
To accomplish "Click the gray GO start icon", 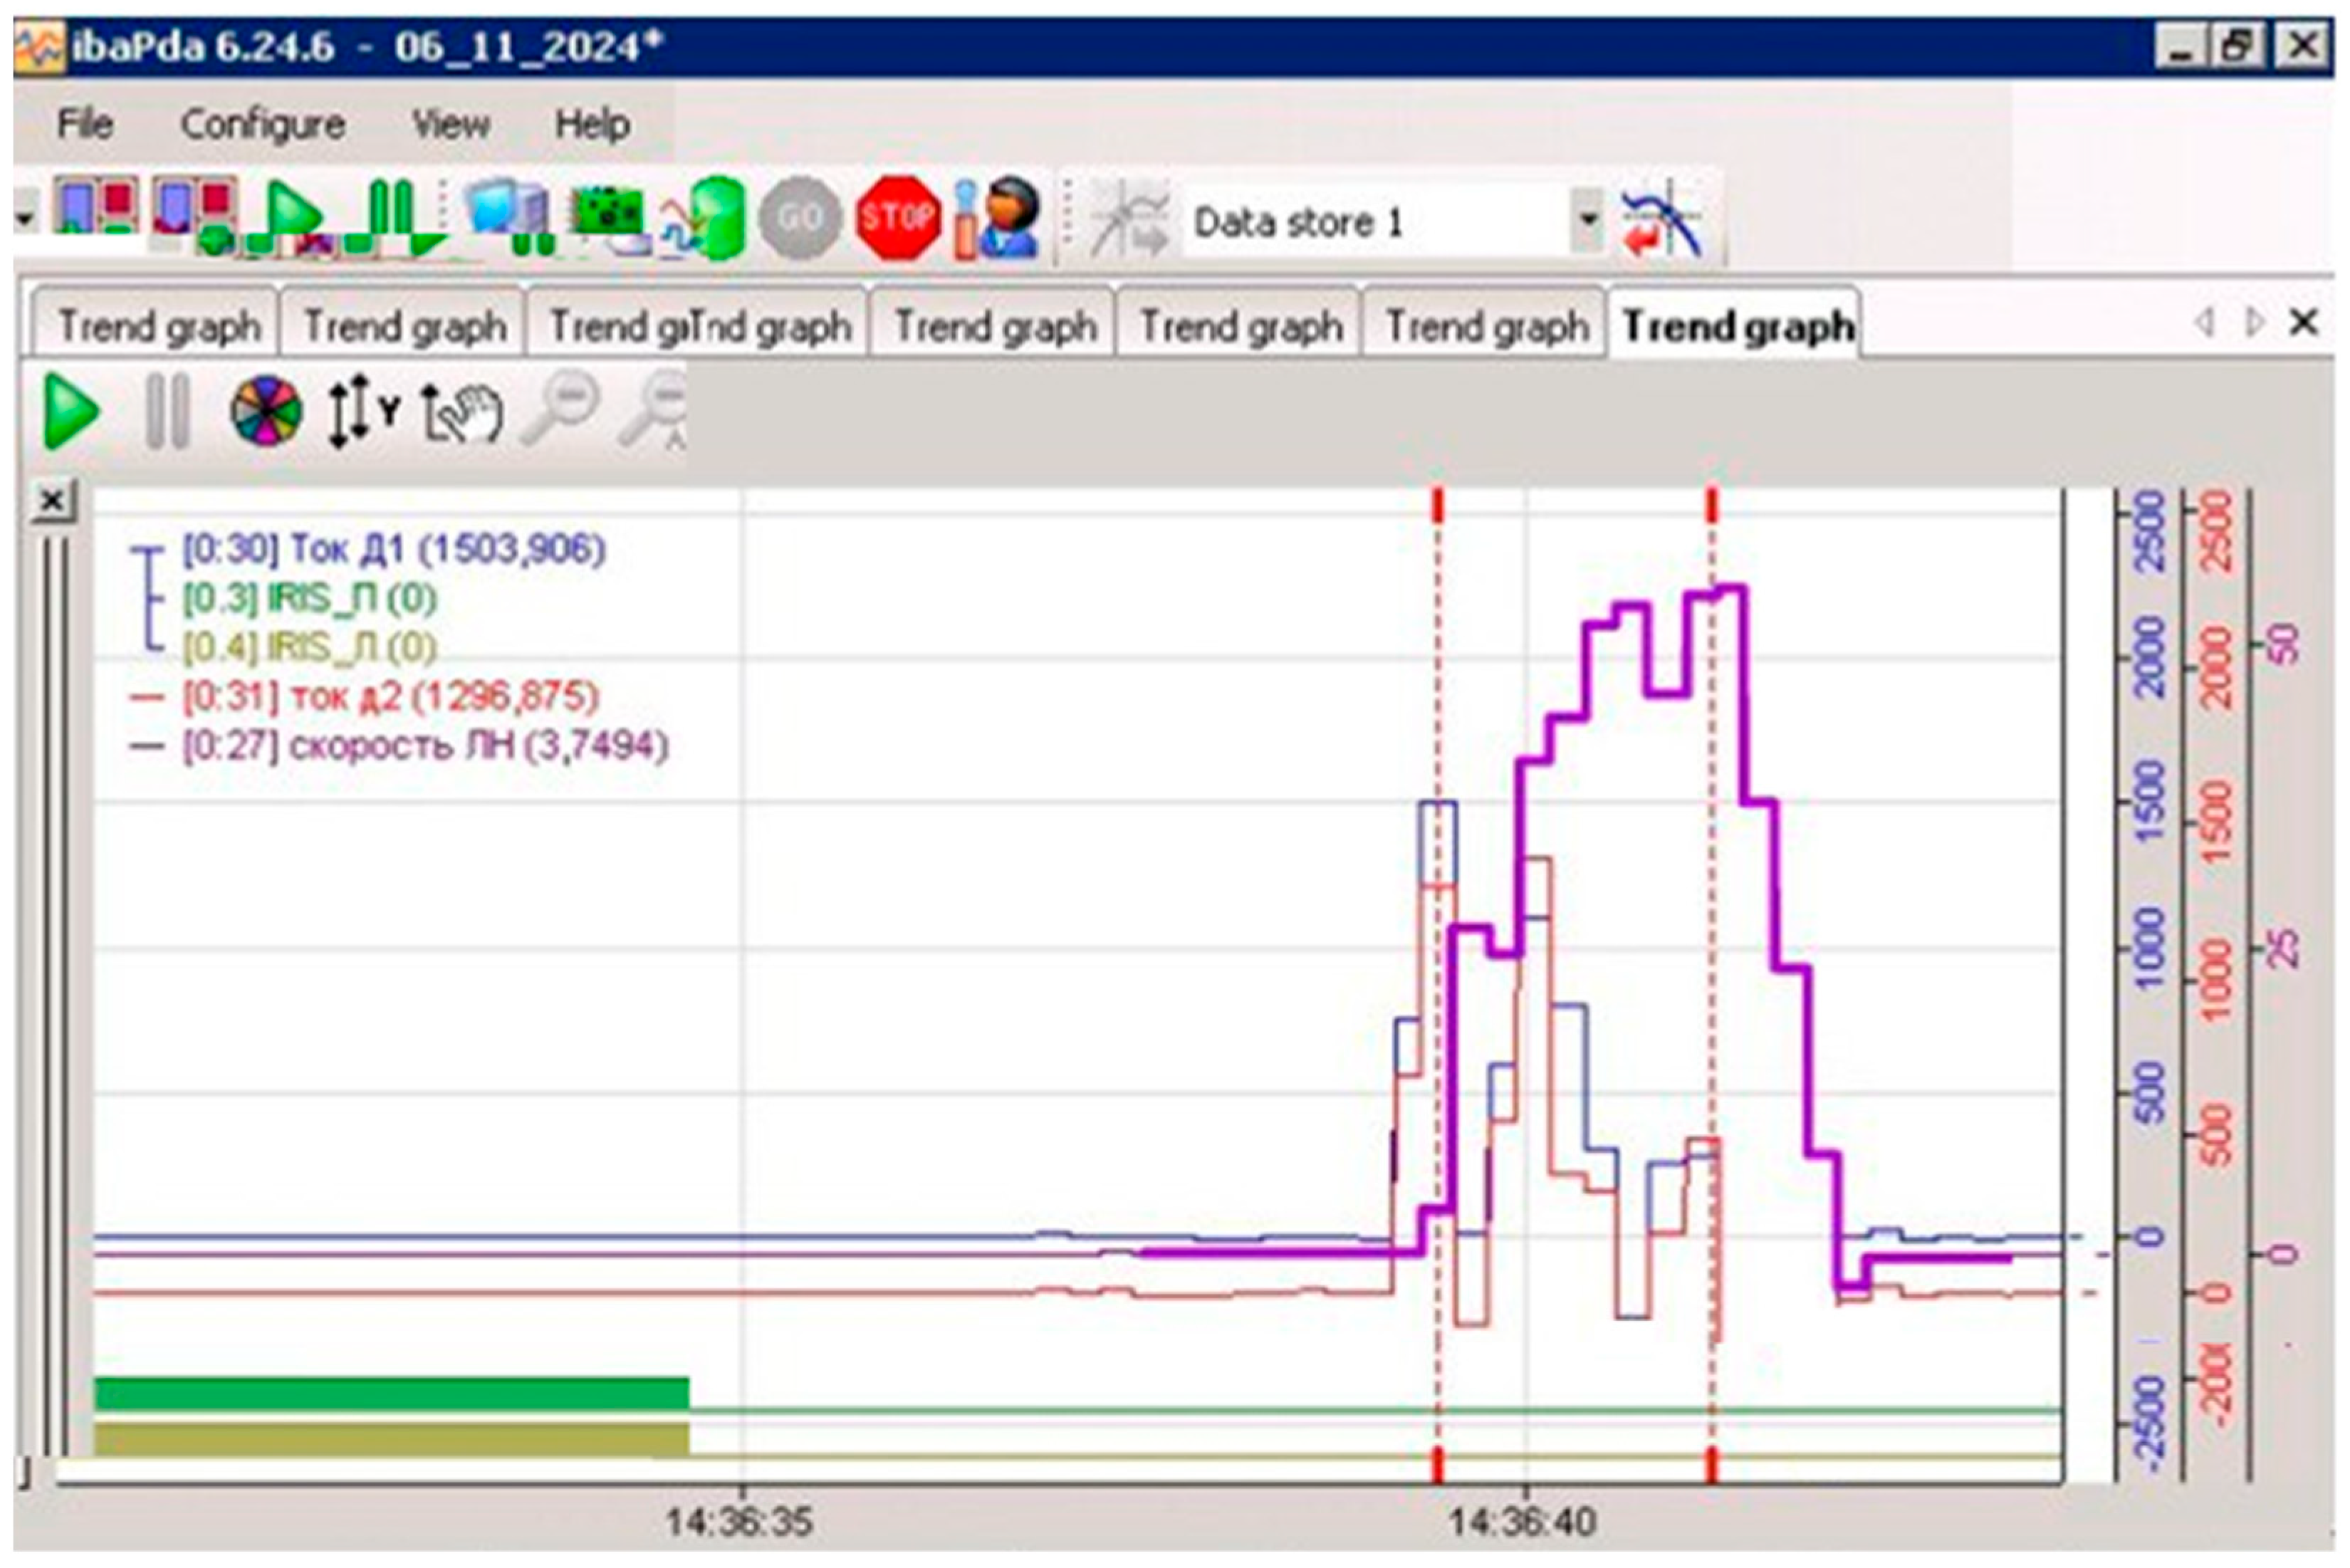I will point(799,217).
